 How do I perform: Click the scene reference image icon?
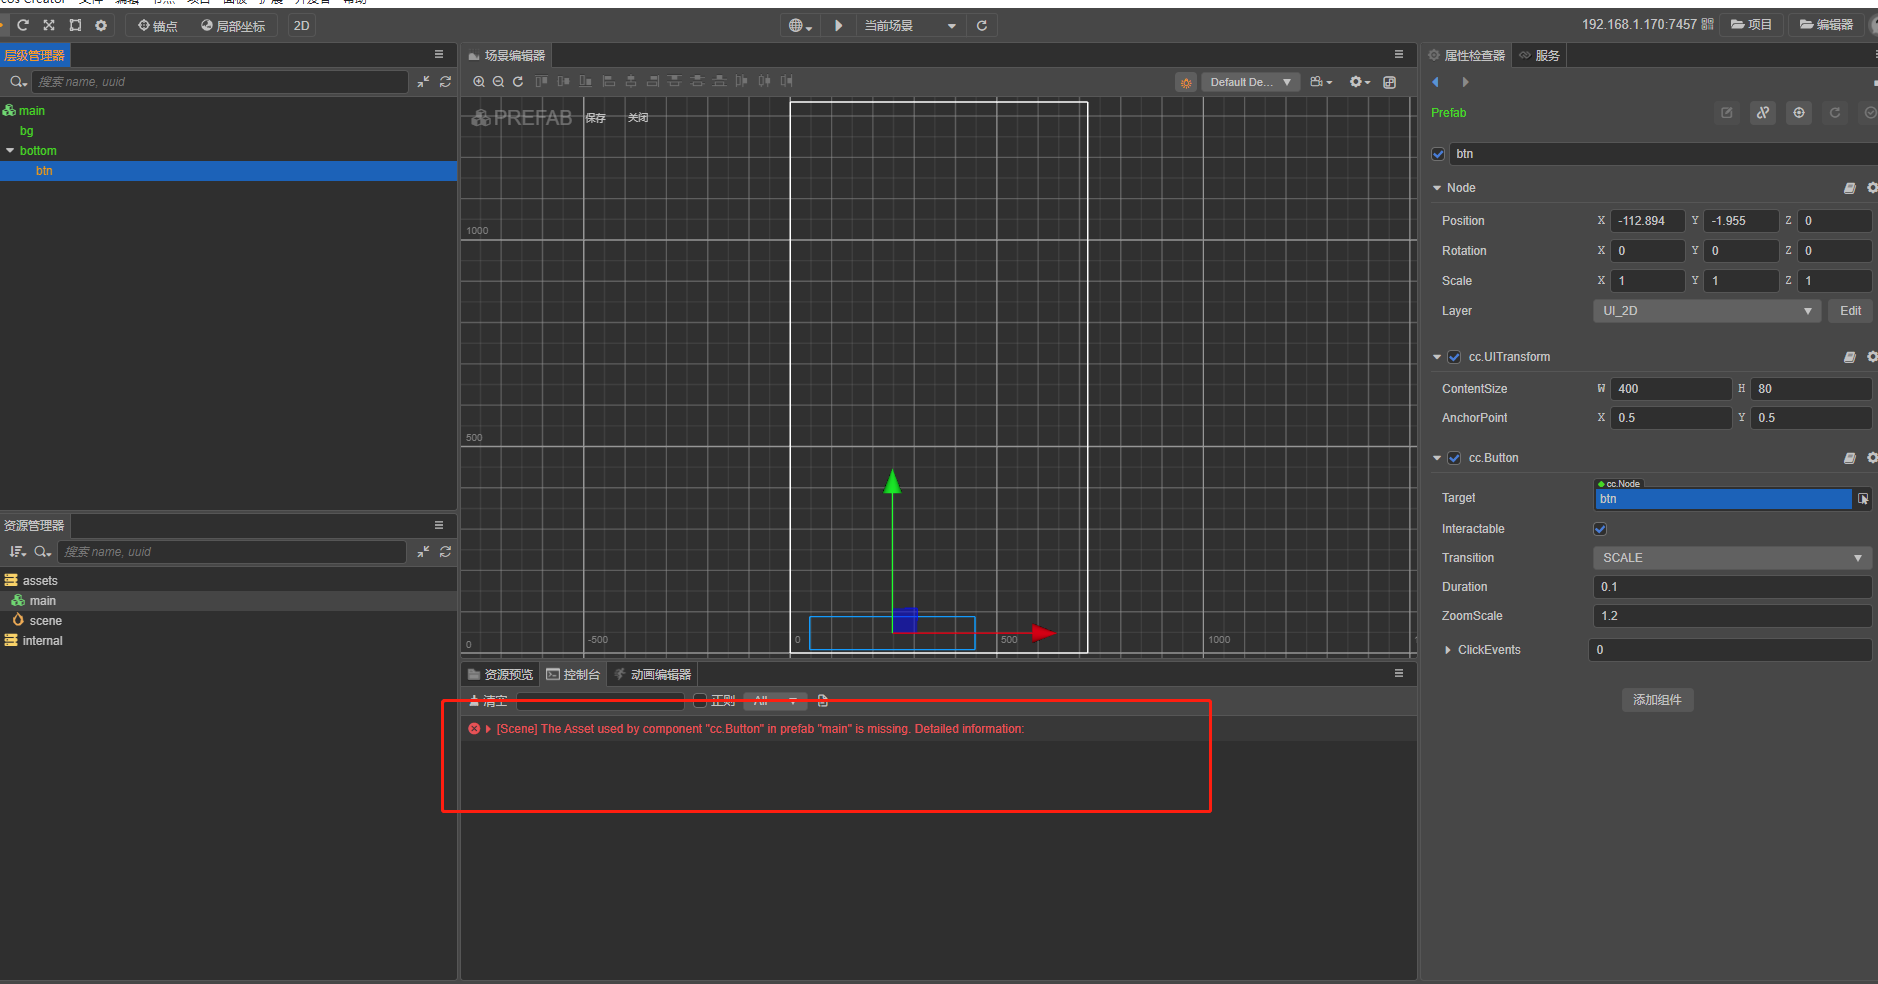pos(1390,82)
